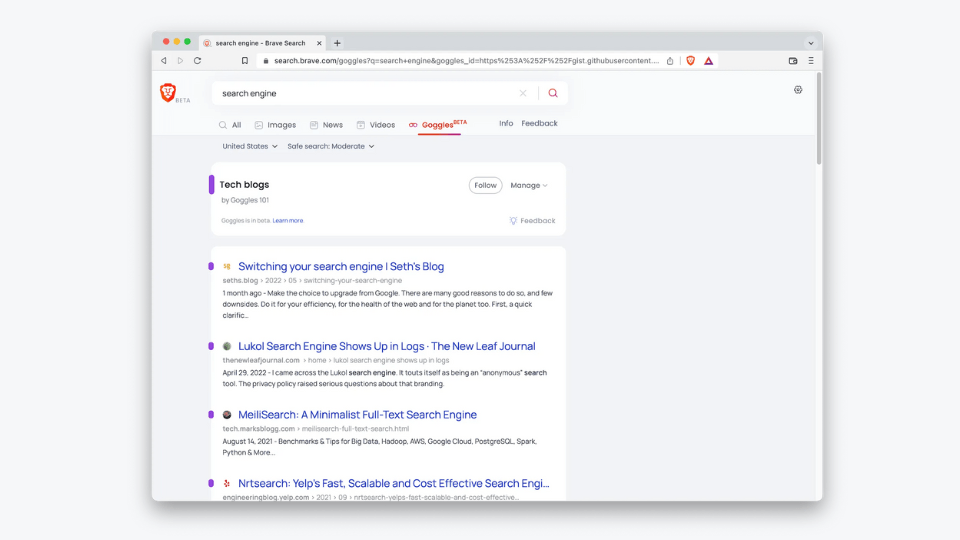960x540 pixels.
Task: Switch to the All results tab
Action: [230, 125]
